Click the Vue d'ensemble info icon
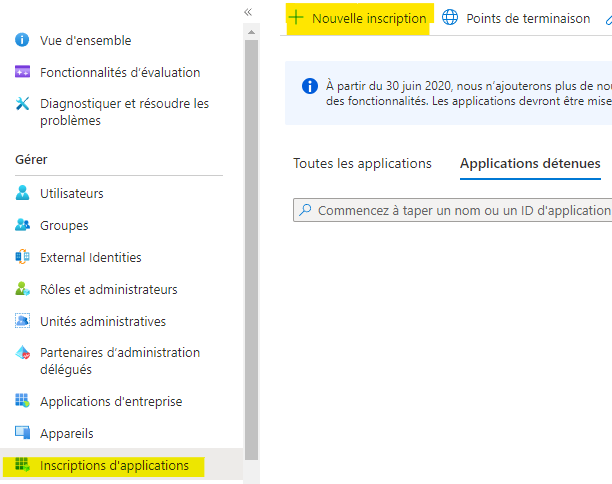Screen dimensions: 612x484 22,41
